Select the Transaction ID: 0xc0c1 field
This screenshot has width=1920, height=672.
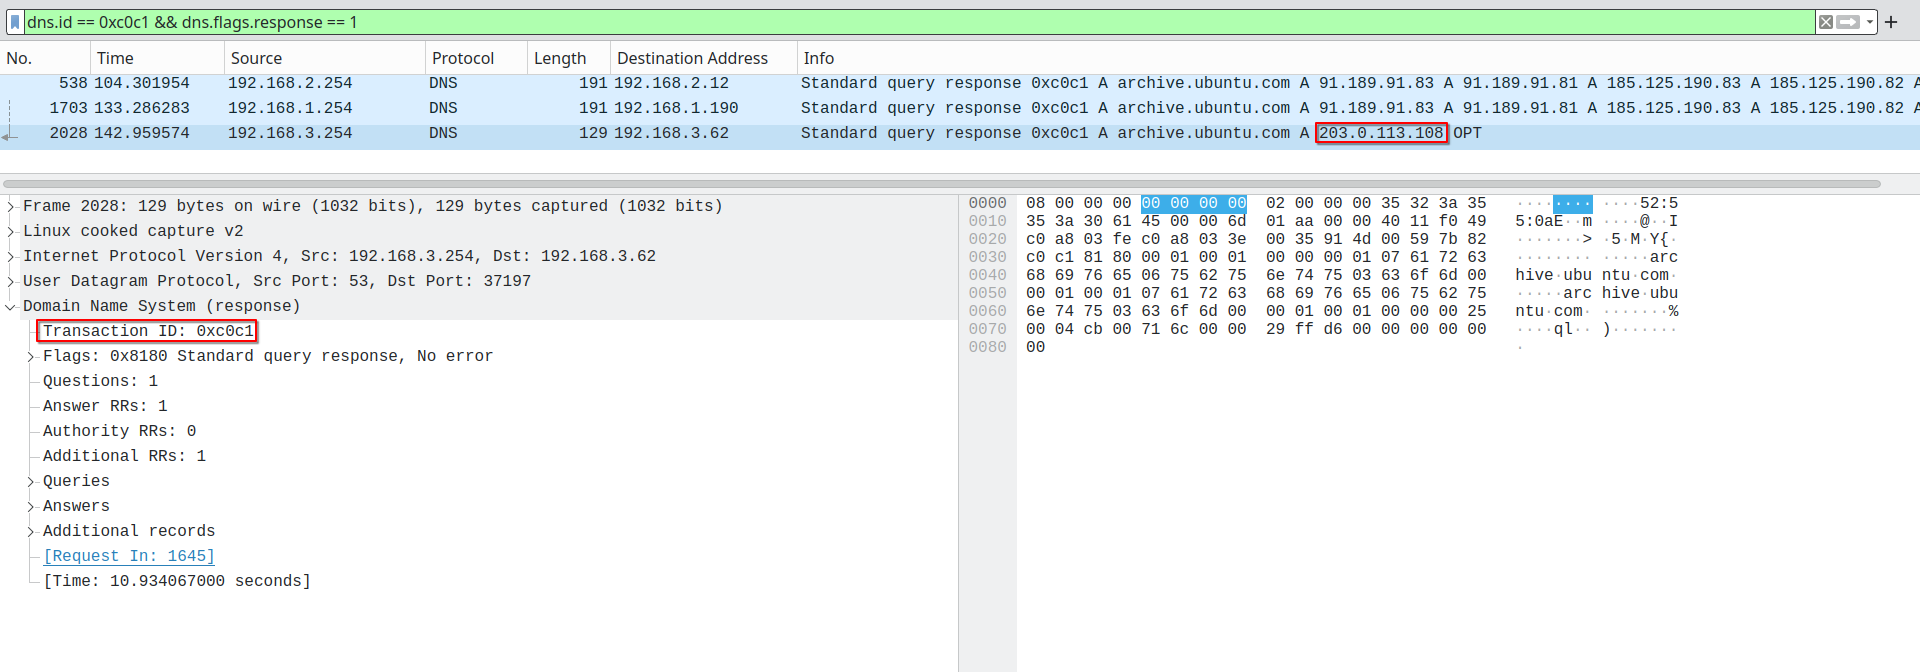148,331
